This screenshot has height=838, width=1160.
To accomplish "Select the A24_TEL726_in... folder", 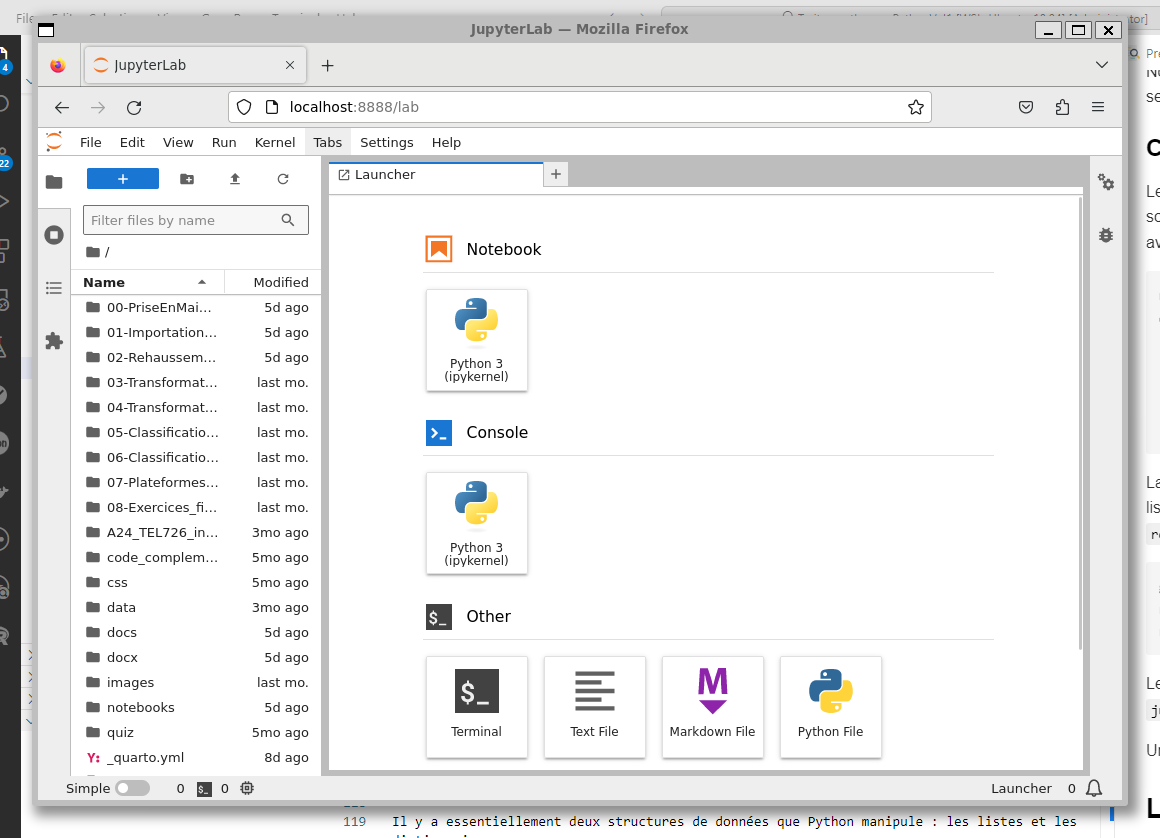I will [x=197, y=533].
